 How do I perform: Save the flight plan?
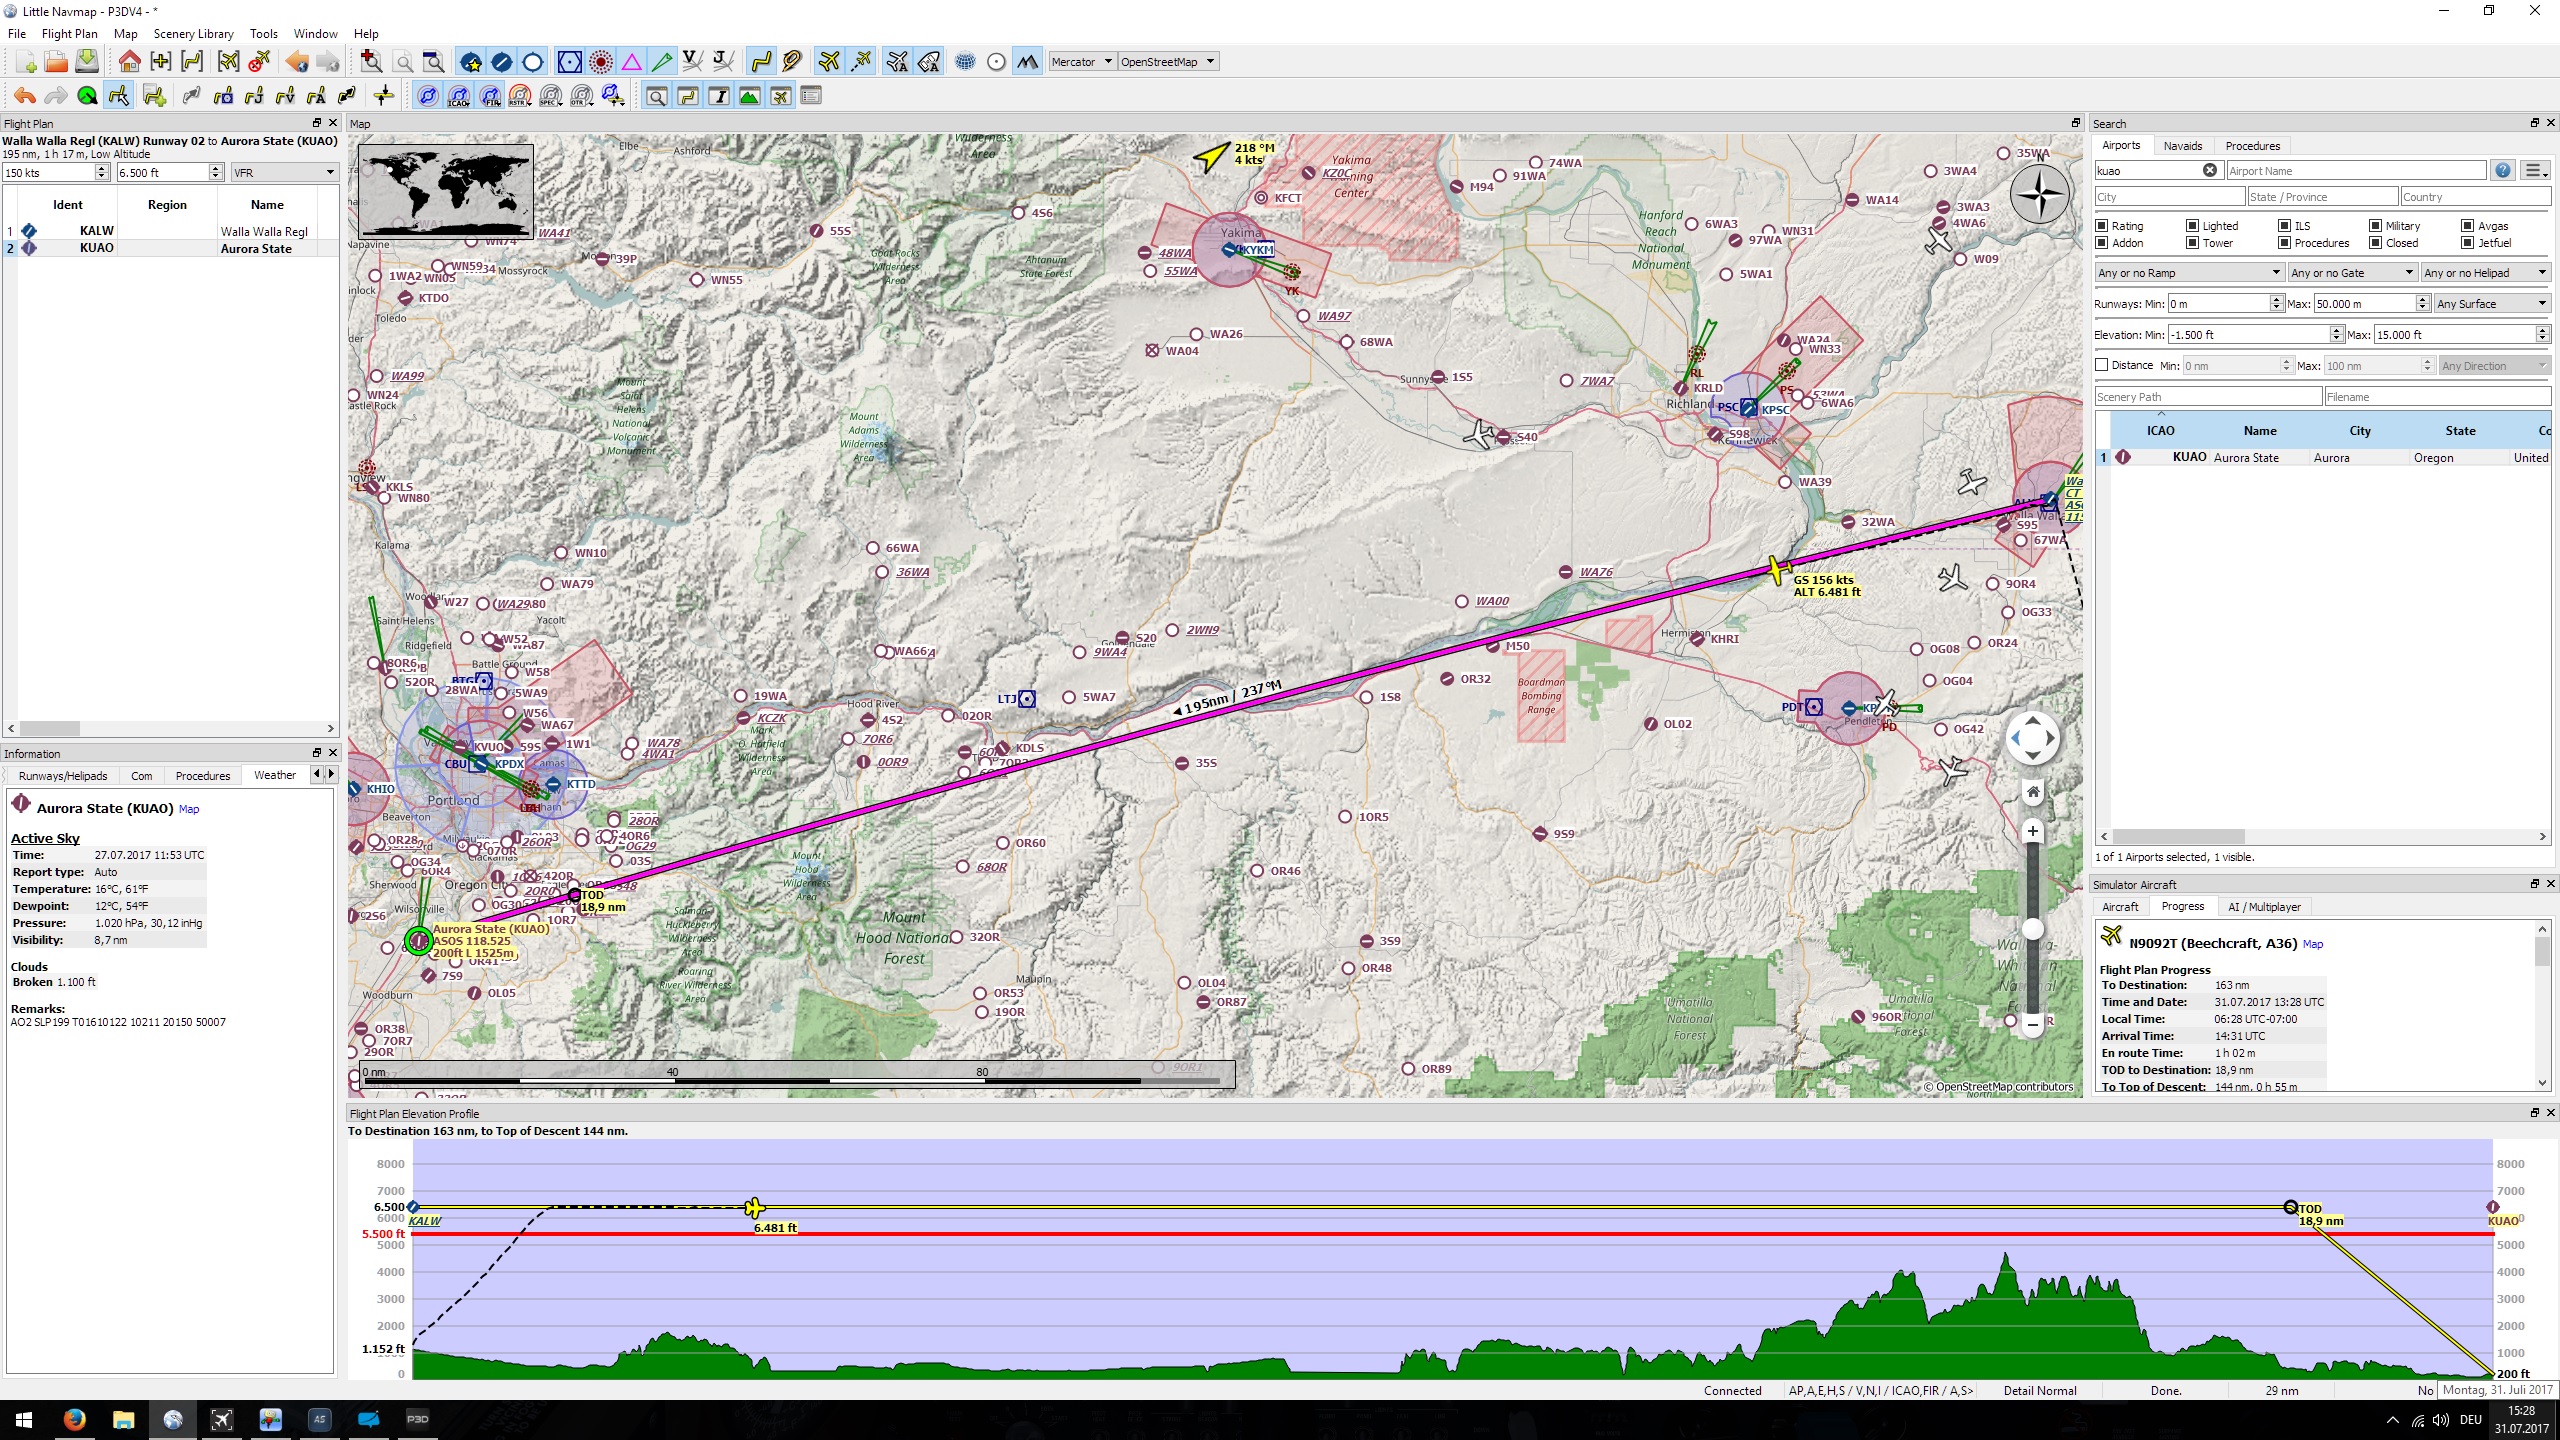pos(87,62)
